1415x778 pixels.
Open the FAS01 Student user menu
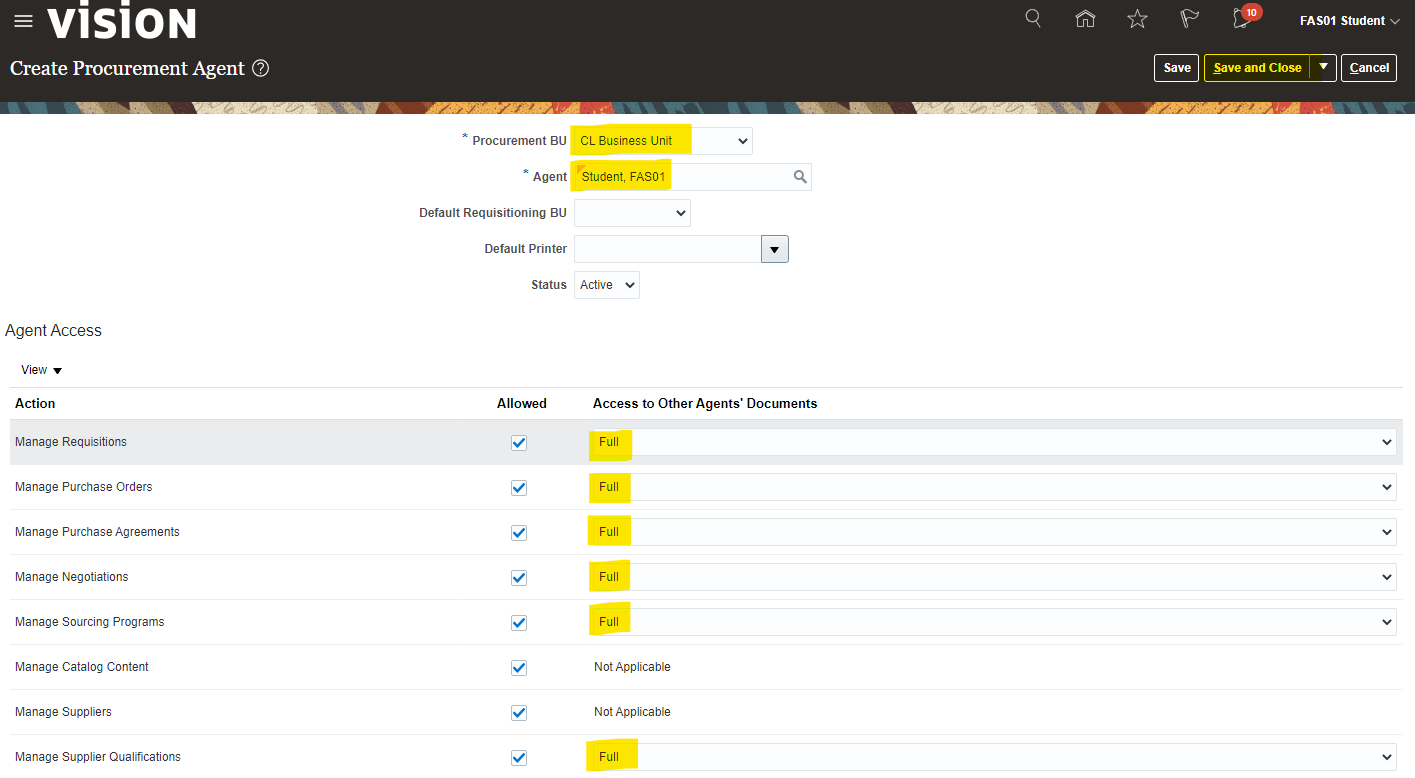[x=1348, y=21]
